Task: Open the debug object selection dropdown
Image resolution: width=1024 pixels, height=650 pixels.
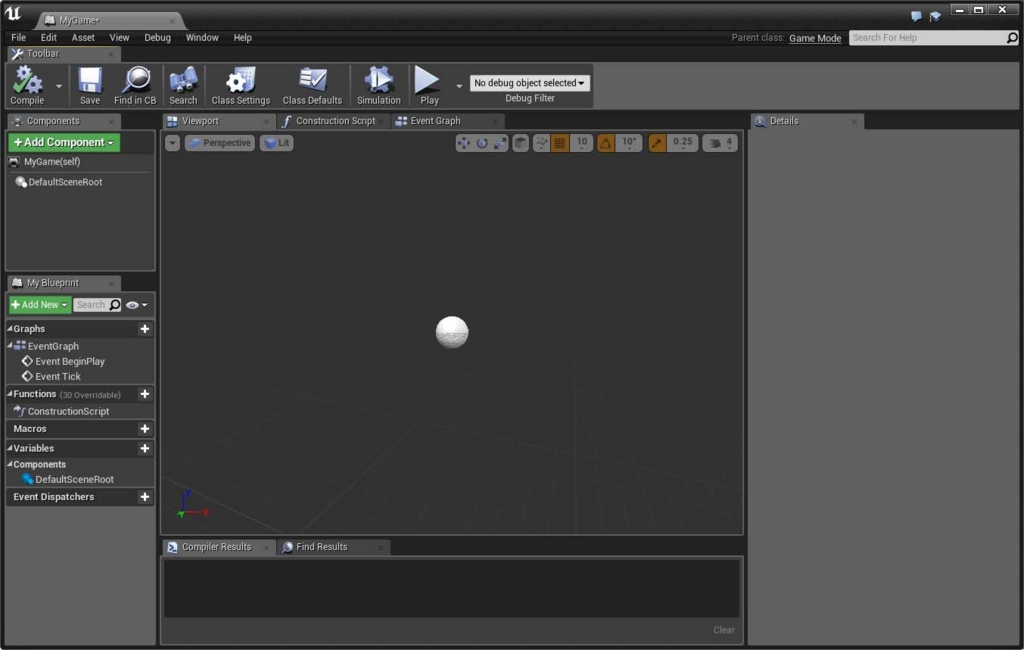Action: pos(530,83)
